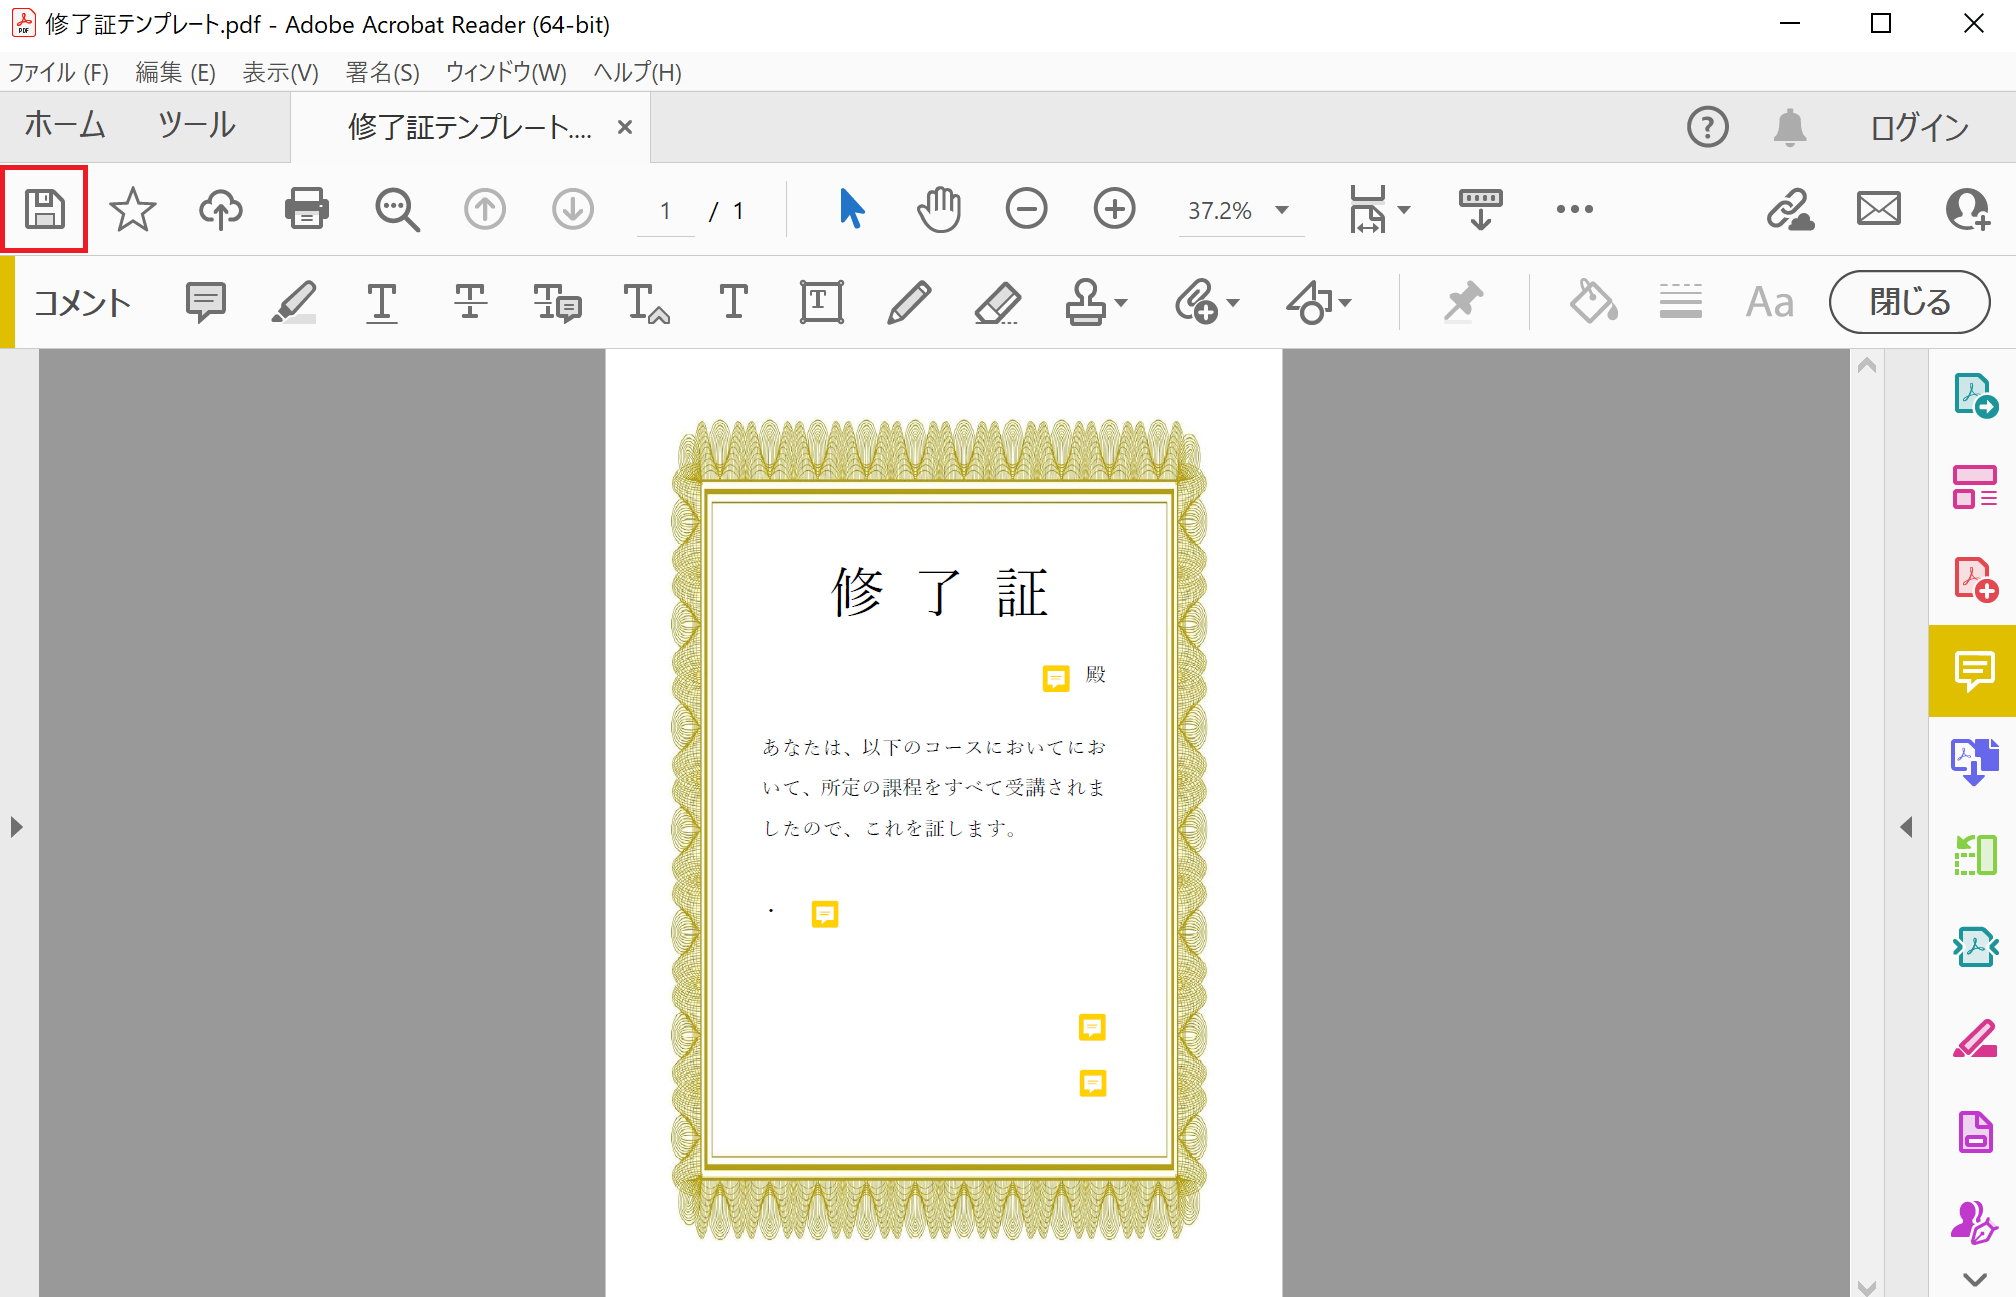This screenshot has height=1297, width=2016.
Task: Show more tools chevron in right pane
Action: [1974, 1279]
